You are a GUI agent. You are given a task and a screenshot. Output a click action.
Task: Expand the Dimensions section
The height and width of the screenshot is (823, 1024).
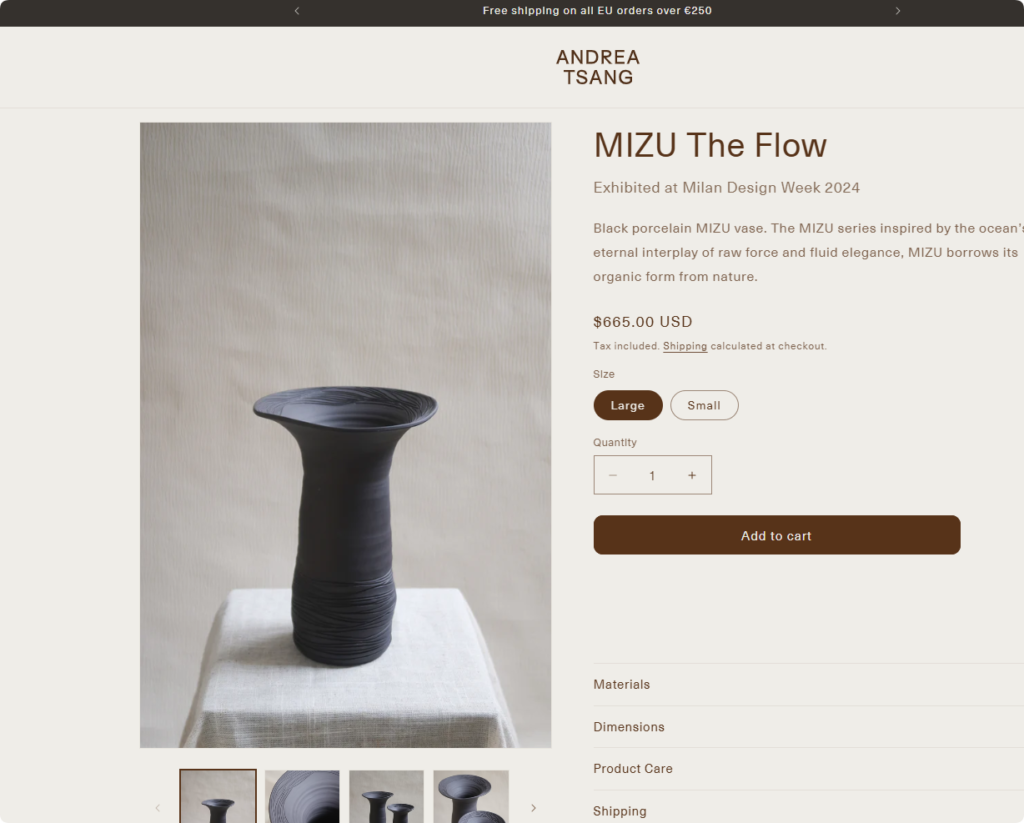pyautogui.click(x=629, y=727)
